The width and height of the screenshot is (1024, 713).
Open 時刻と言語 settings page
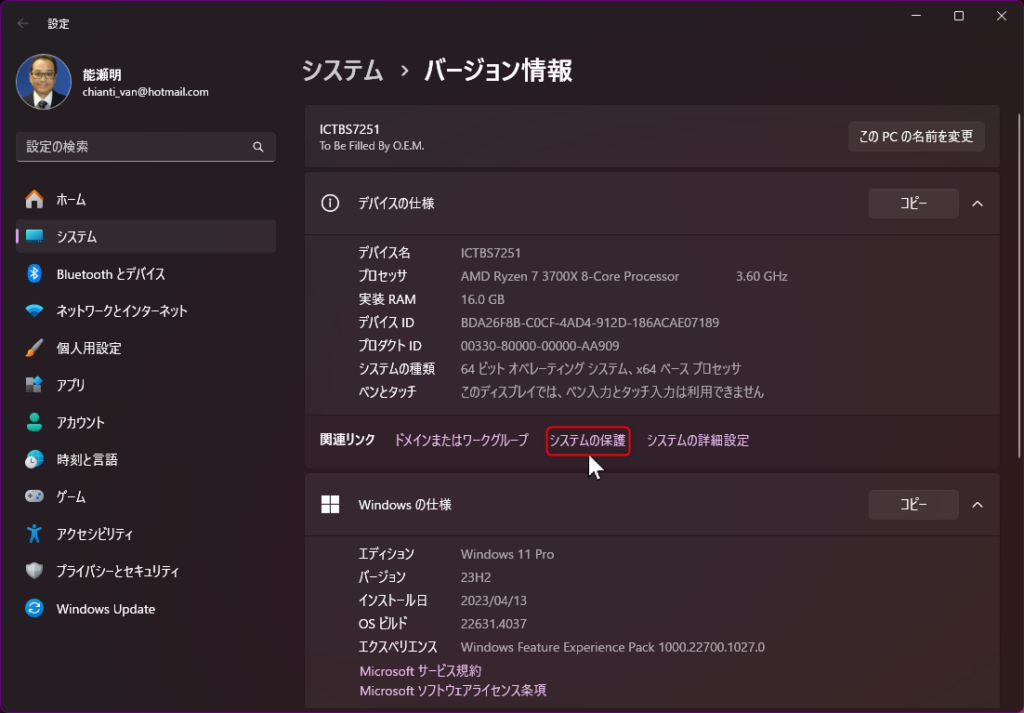tap(146, 459)
